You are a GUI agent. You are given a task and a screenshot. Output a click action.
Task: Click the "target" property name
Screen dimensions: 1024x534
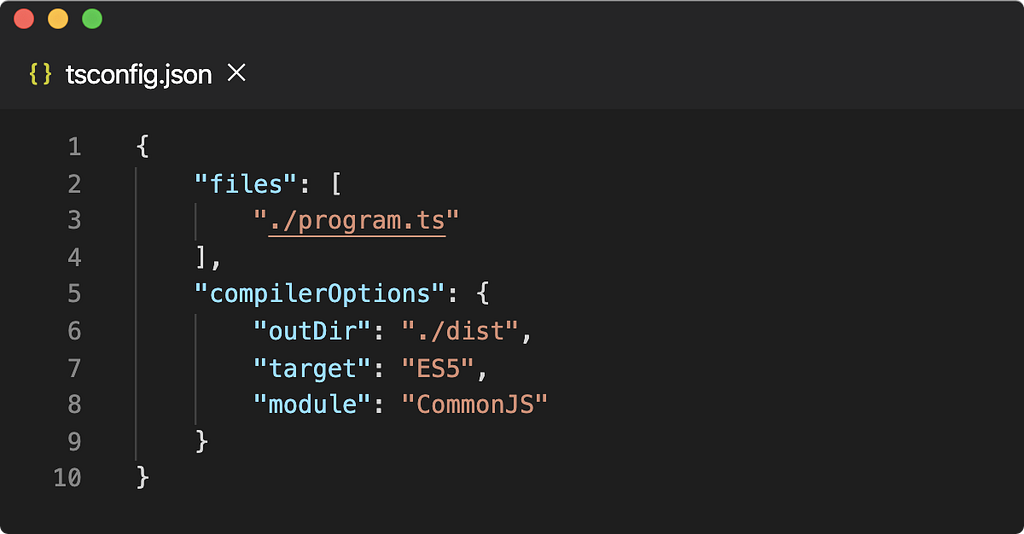click(312, 369)
